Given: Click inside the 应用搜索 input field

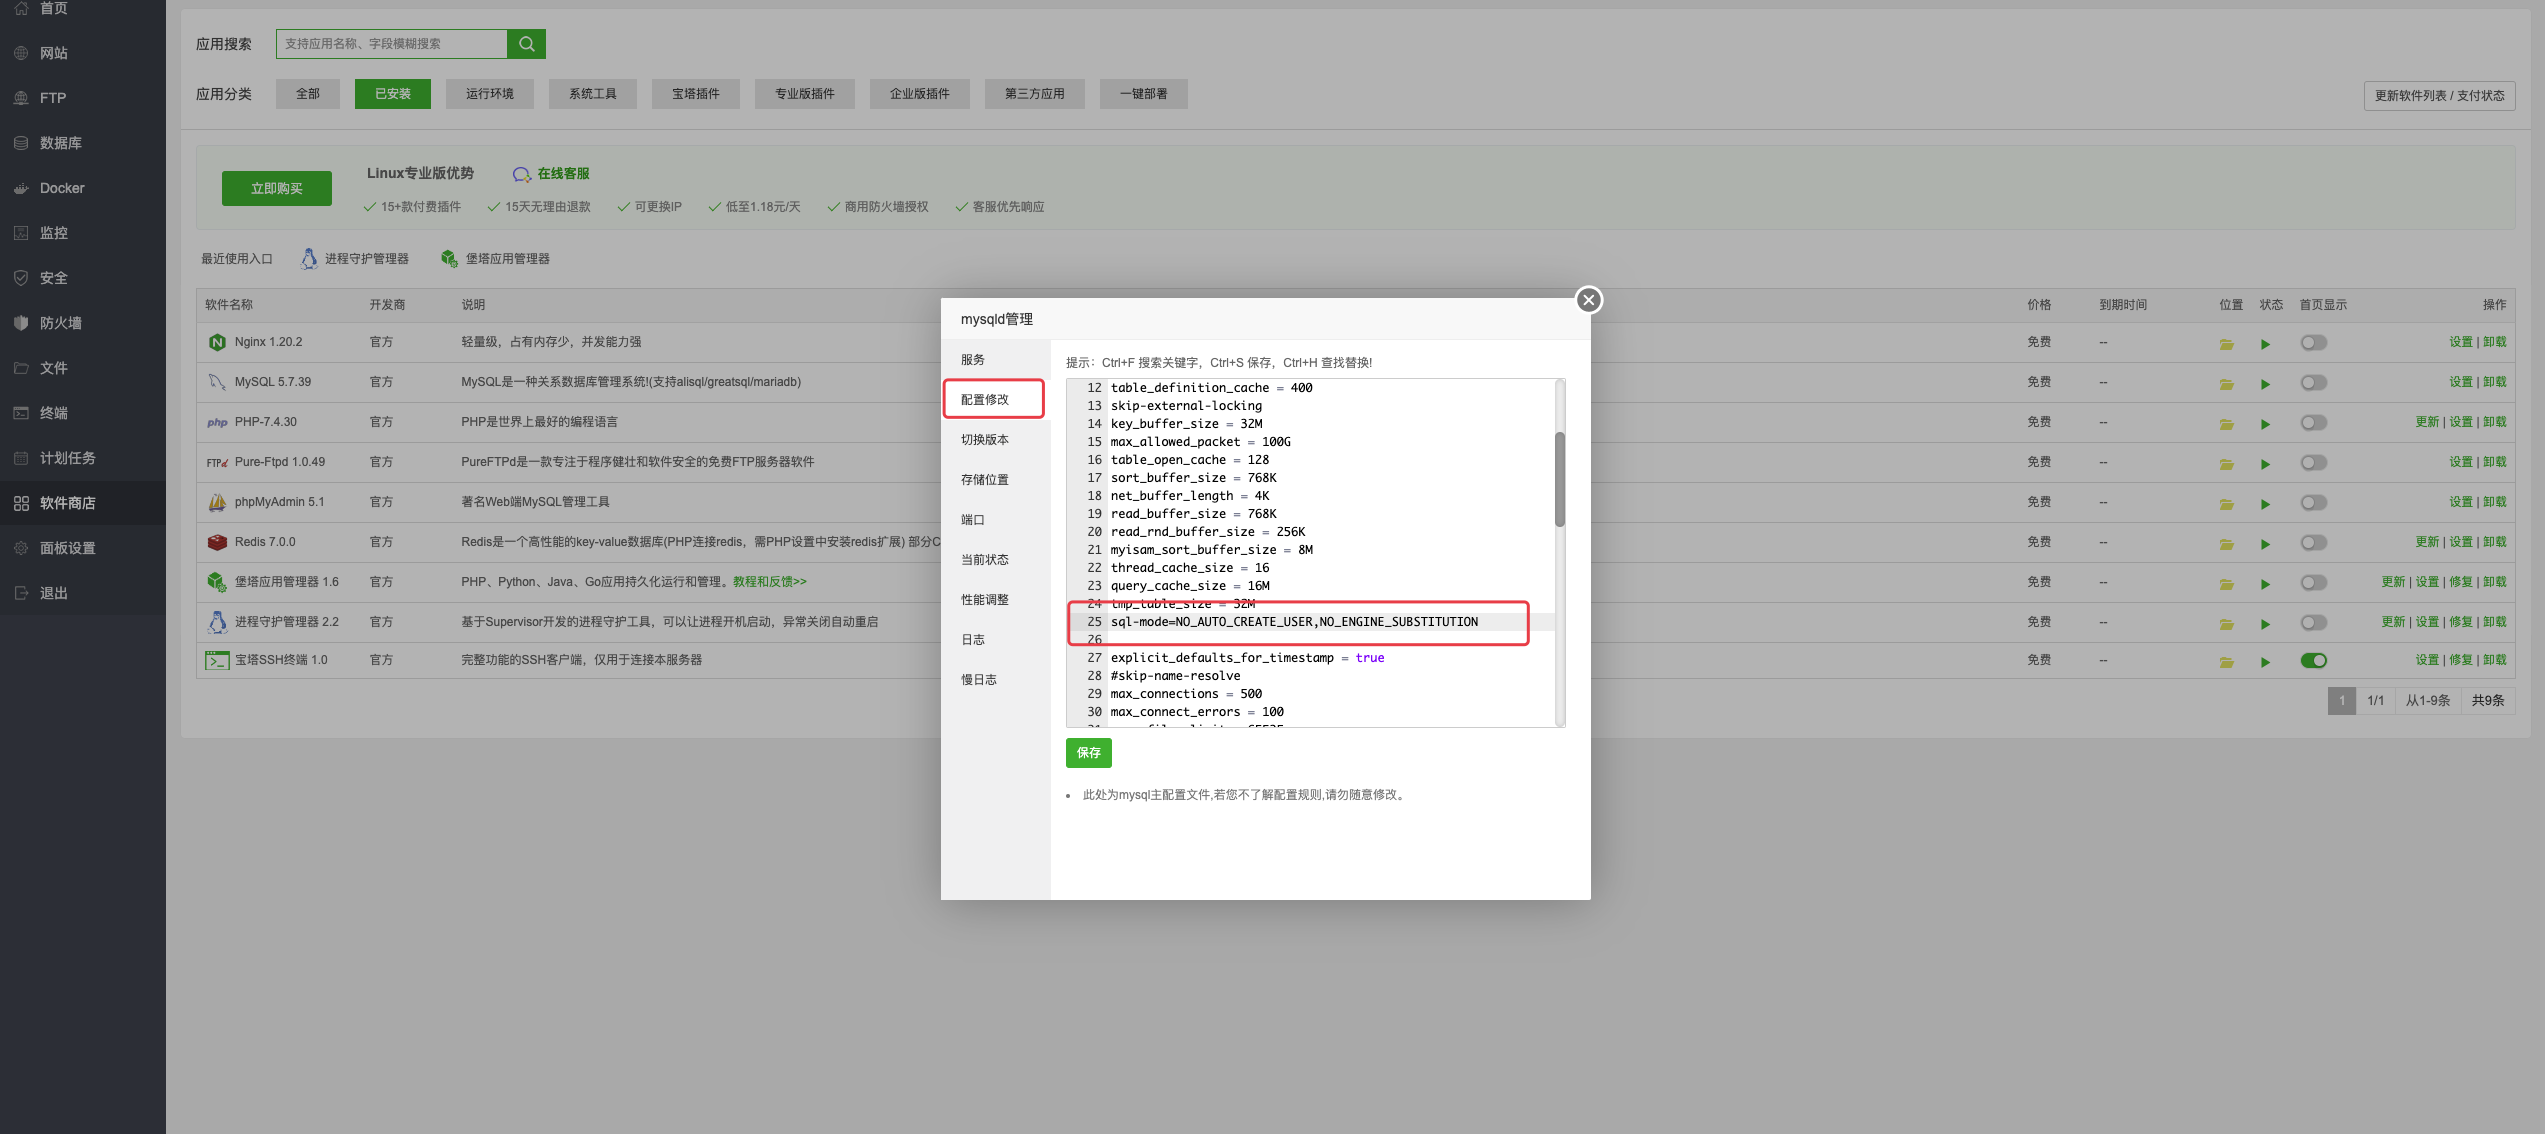Looking at the screenshot, I should [390, 43].
